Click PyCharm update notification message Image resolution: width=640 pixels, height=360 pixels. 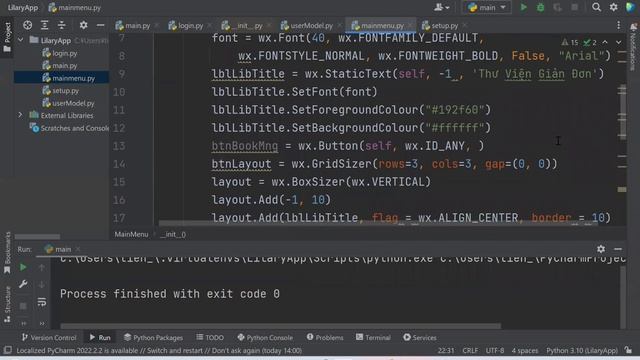click(x=159, y=350)
